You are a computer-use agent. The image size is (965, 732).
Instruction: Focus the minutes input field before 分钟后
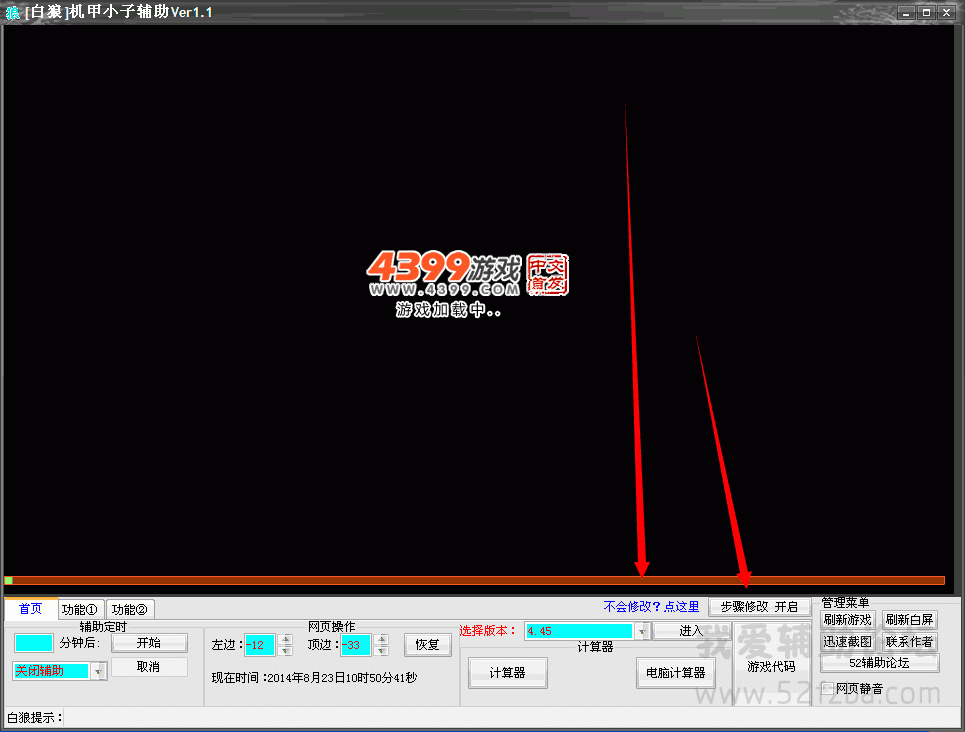pos(34,643)
